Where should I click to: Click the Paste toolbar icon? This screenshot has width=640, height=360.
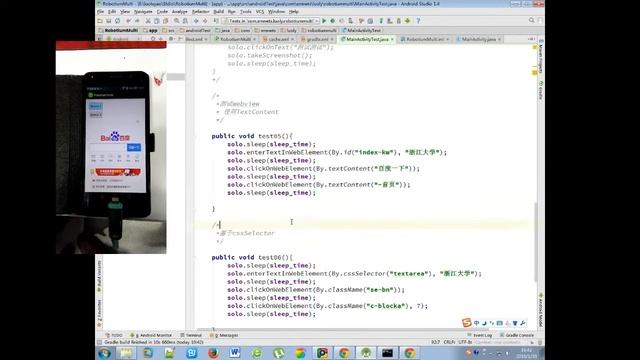pos(165,21)
